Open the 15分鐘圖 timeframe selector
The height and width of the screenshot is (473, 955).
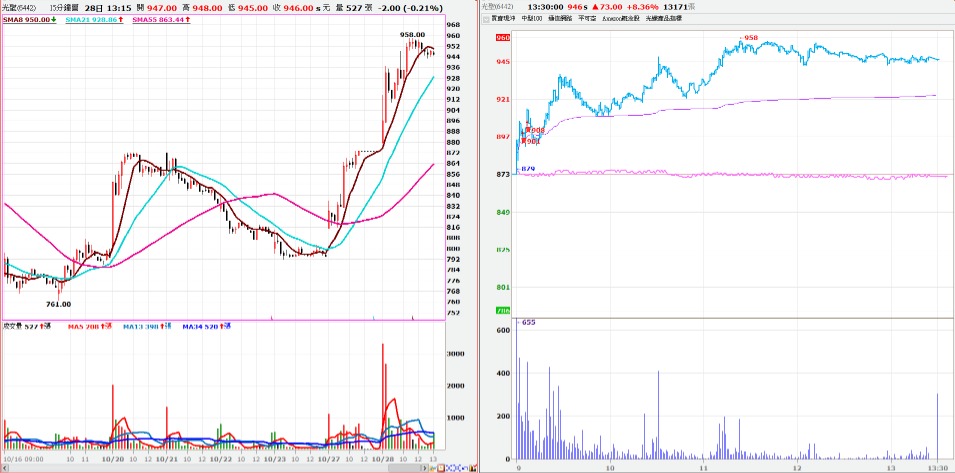coord(66,6)
